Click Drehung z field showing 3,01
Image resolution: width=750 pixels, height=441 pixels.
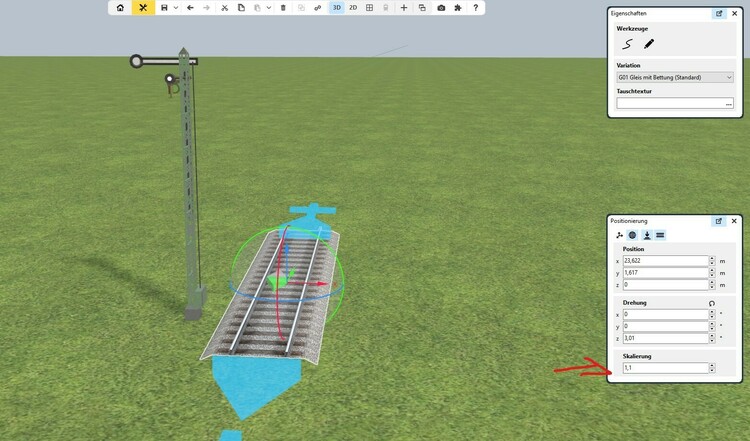665,338
